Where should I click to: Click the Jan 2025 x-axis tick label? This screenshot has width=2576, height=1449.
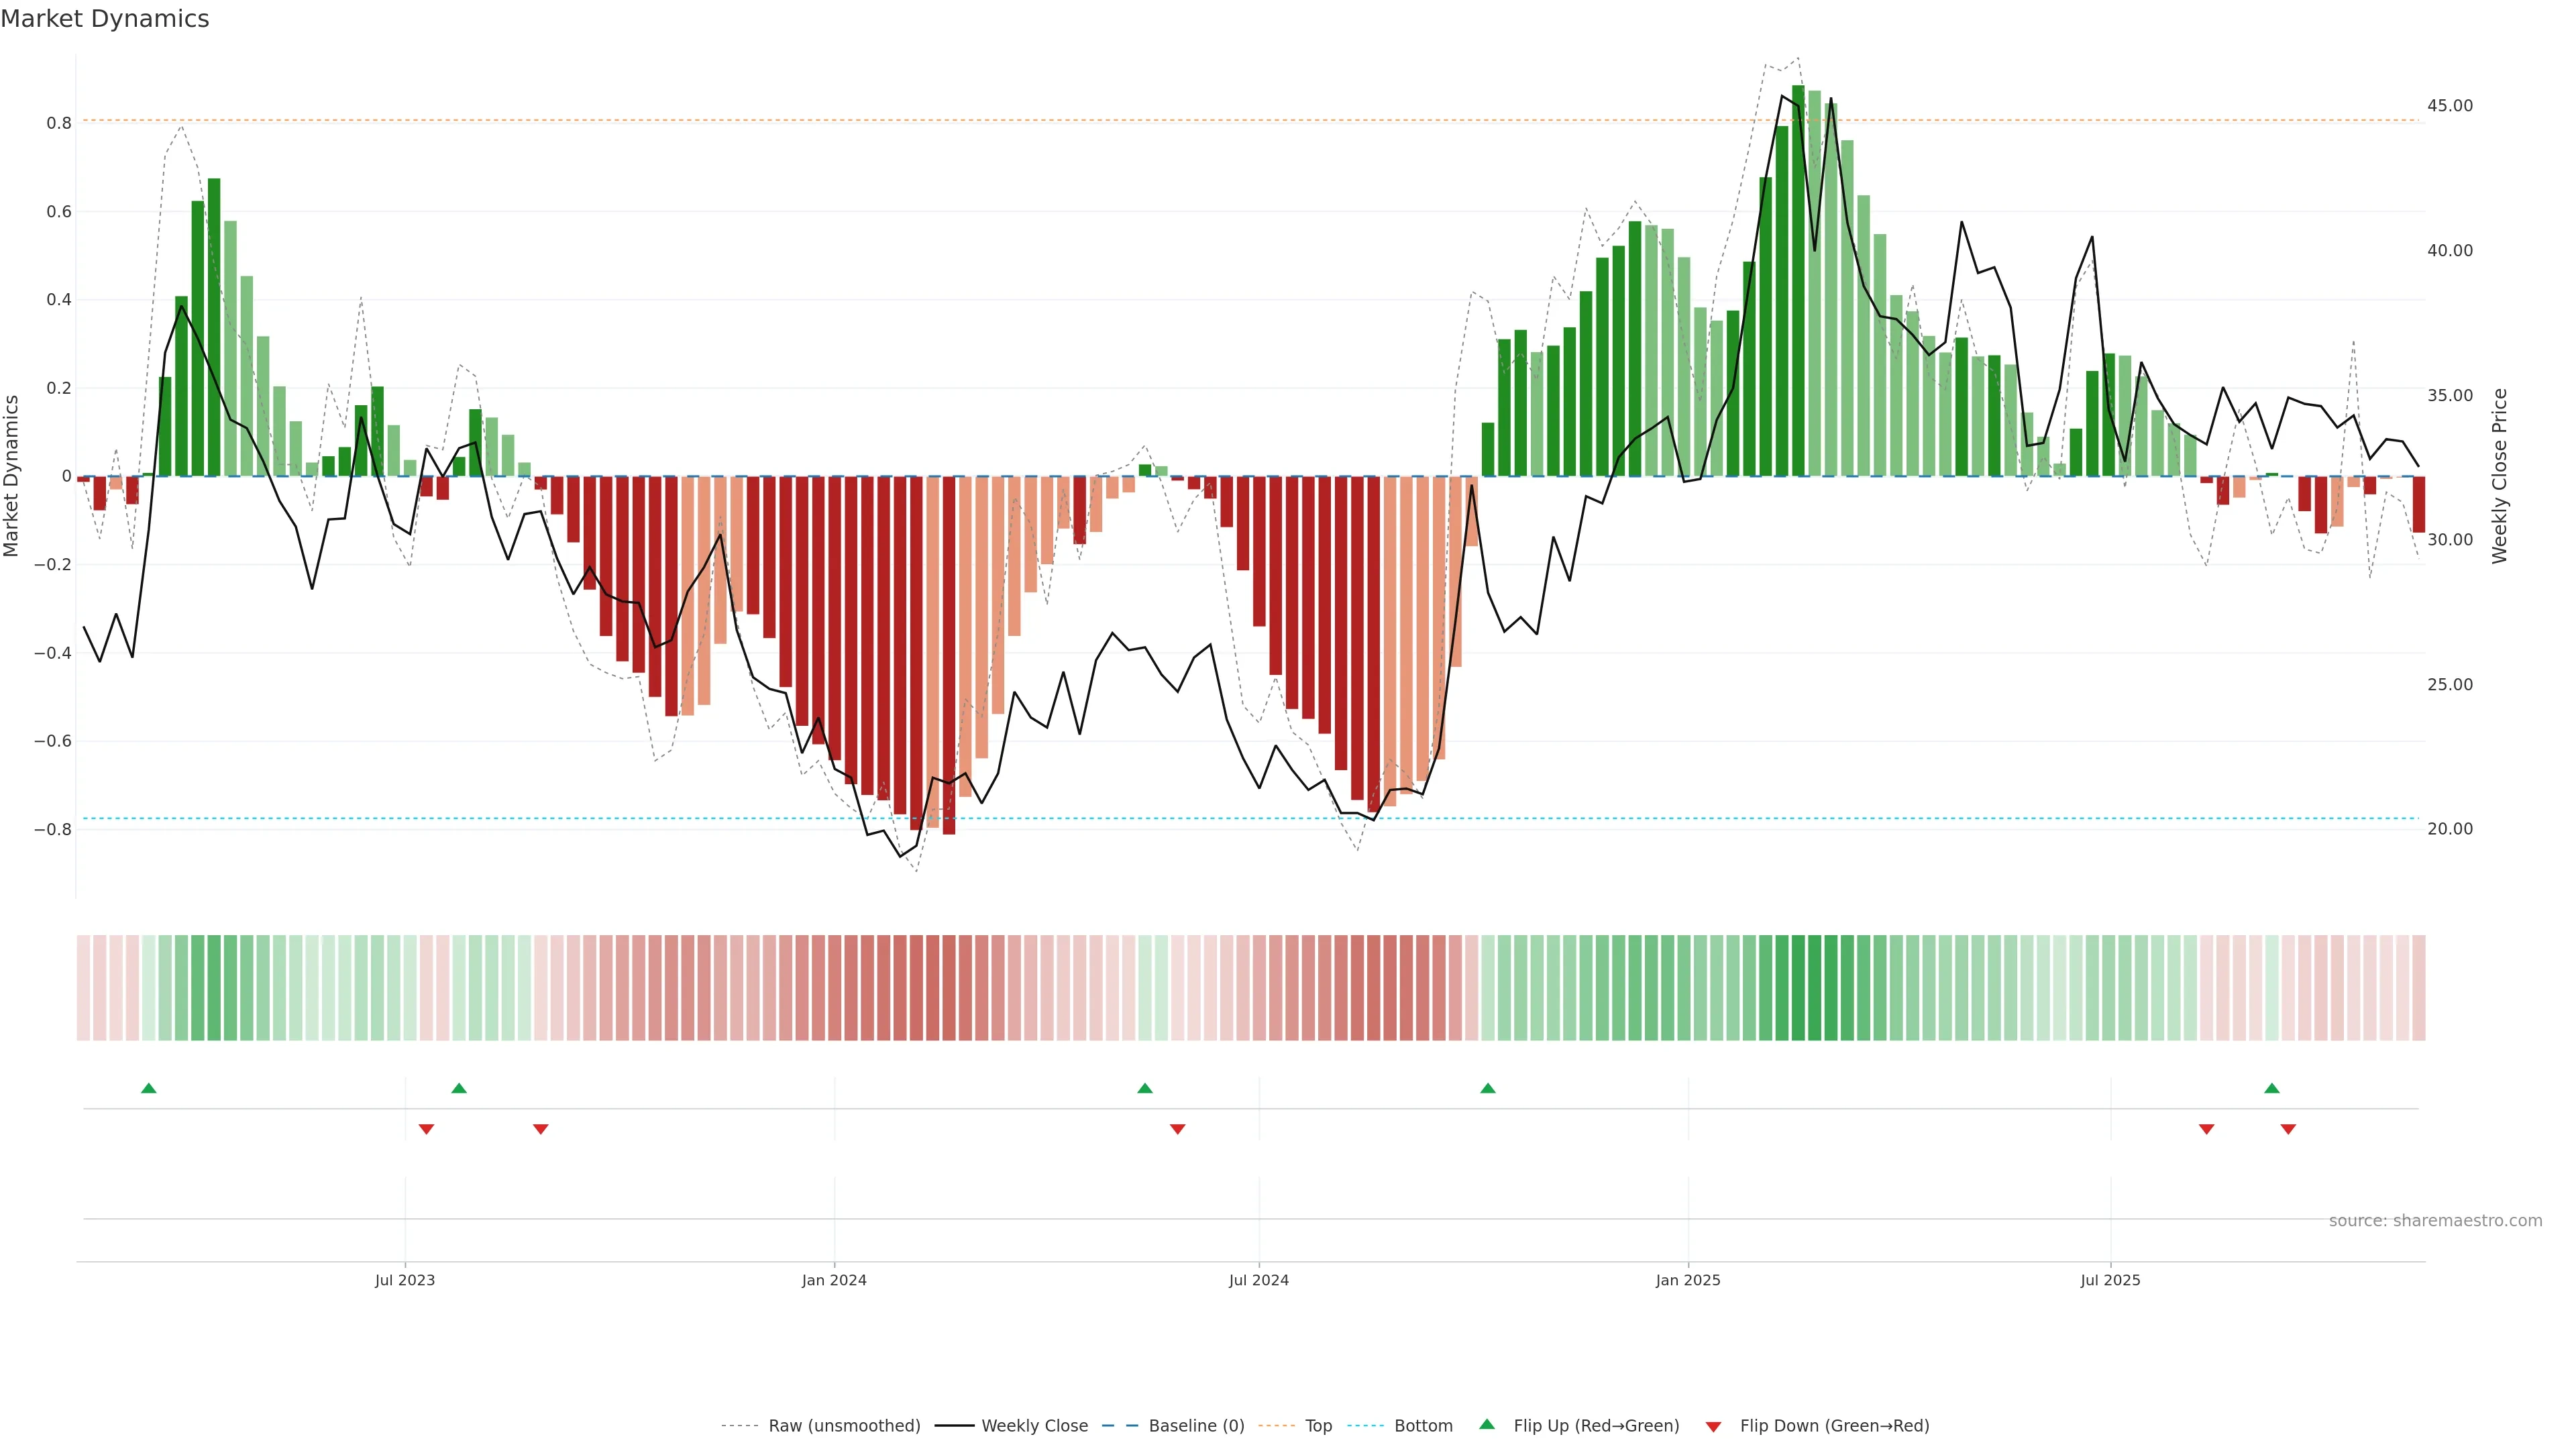1688,1281
